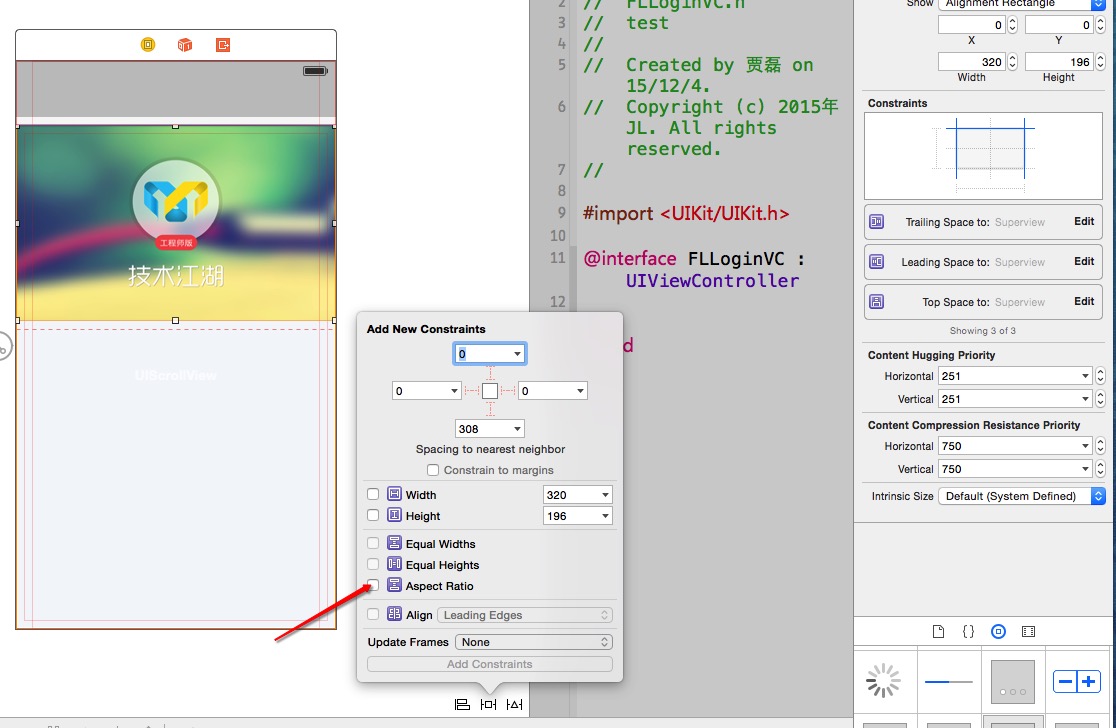
Task: Show the Object library
Action: pos(999,631)
